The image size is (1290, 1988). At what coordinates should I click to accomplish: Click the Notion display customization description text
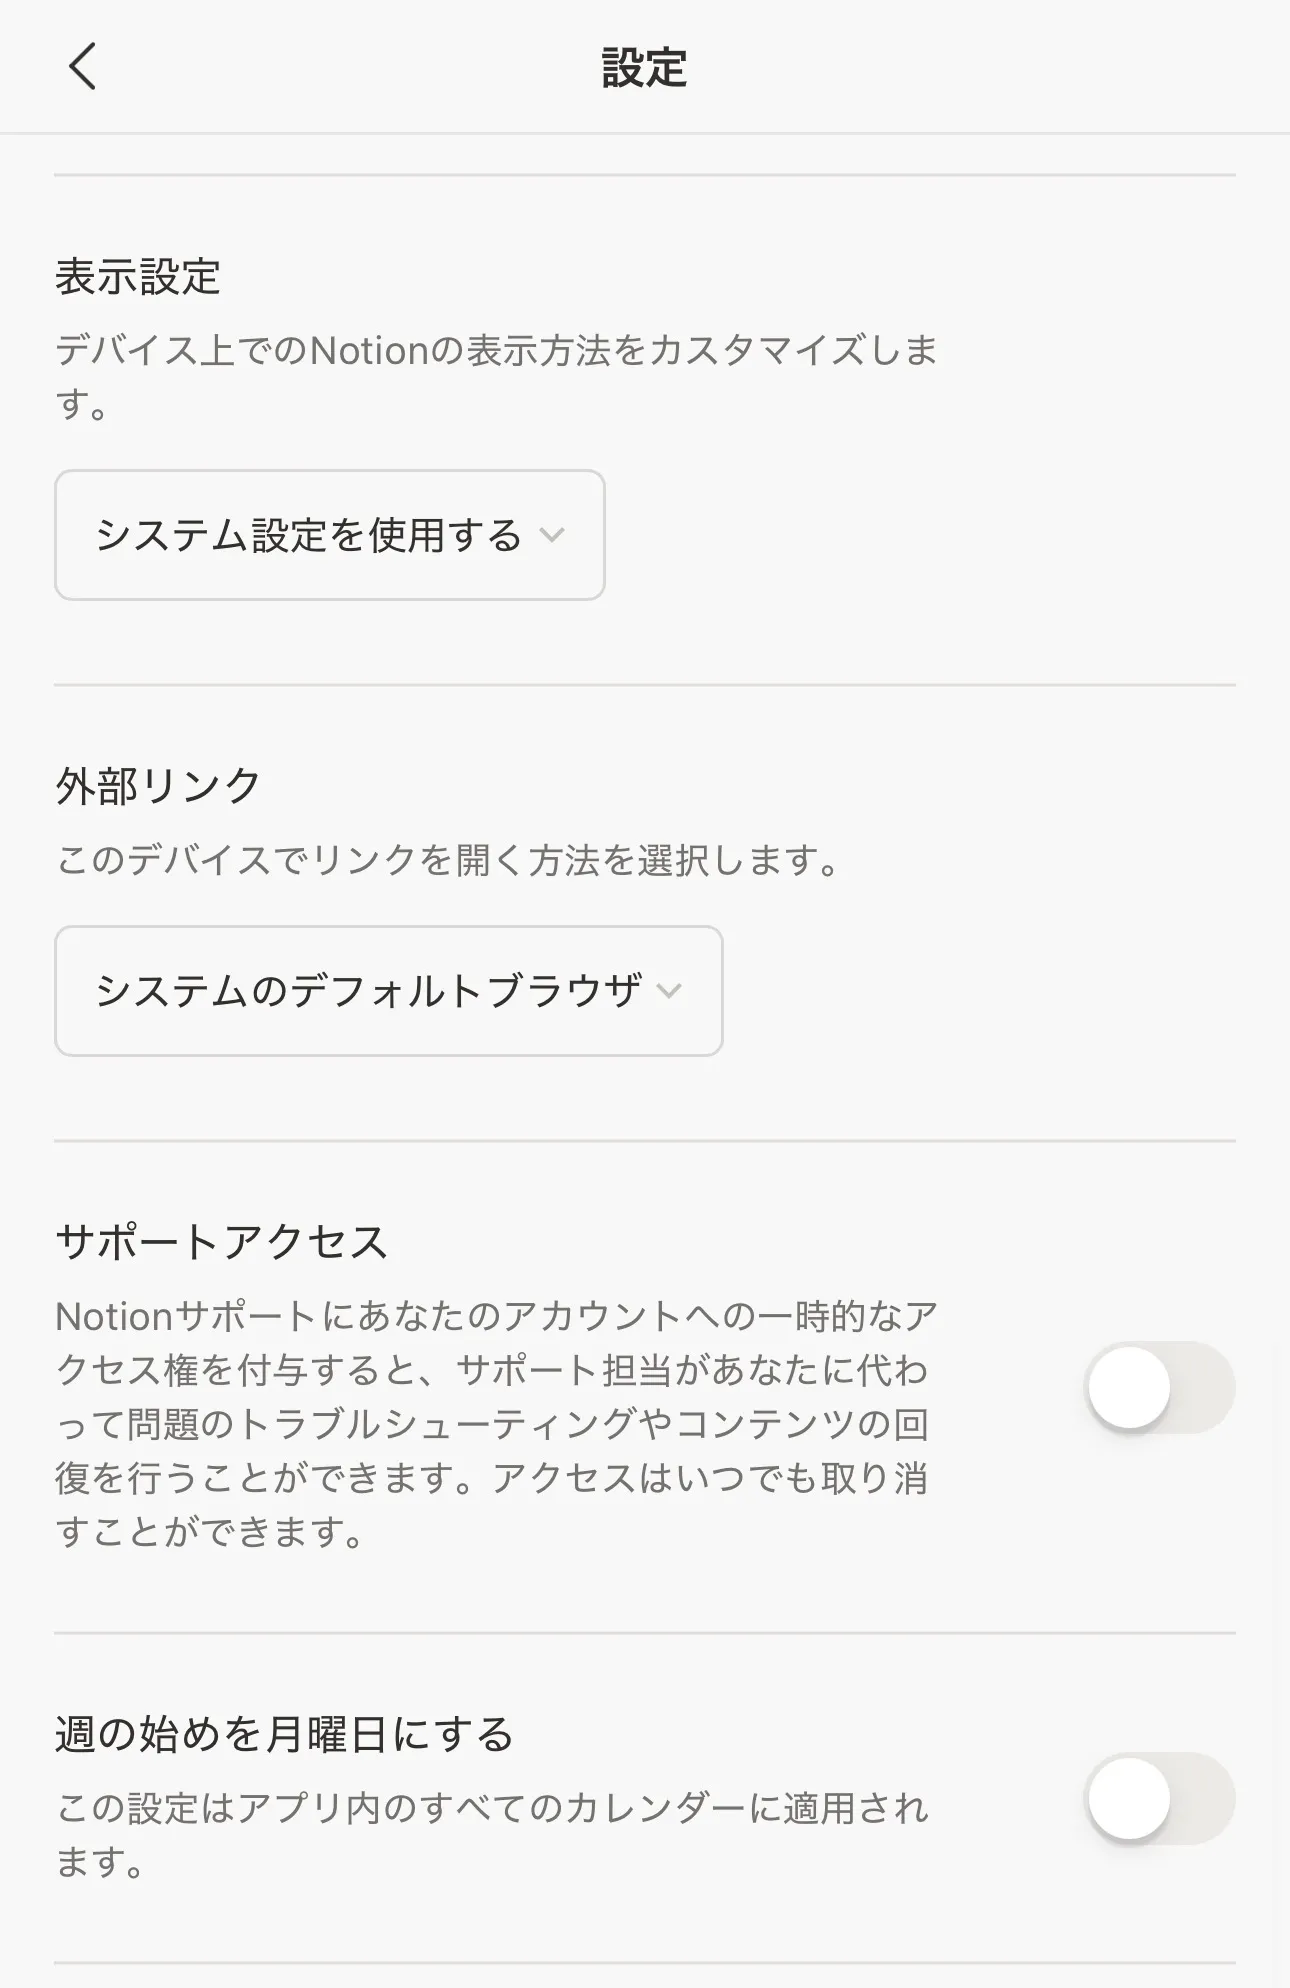pos(496,351)
